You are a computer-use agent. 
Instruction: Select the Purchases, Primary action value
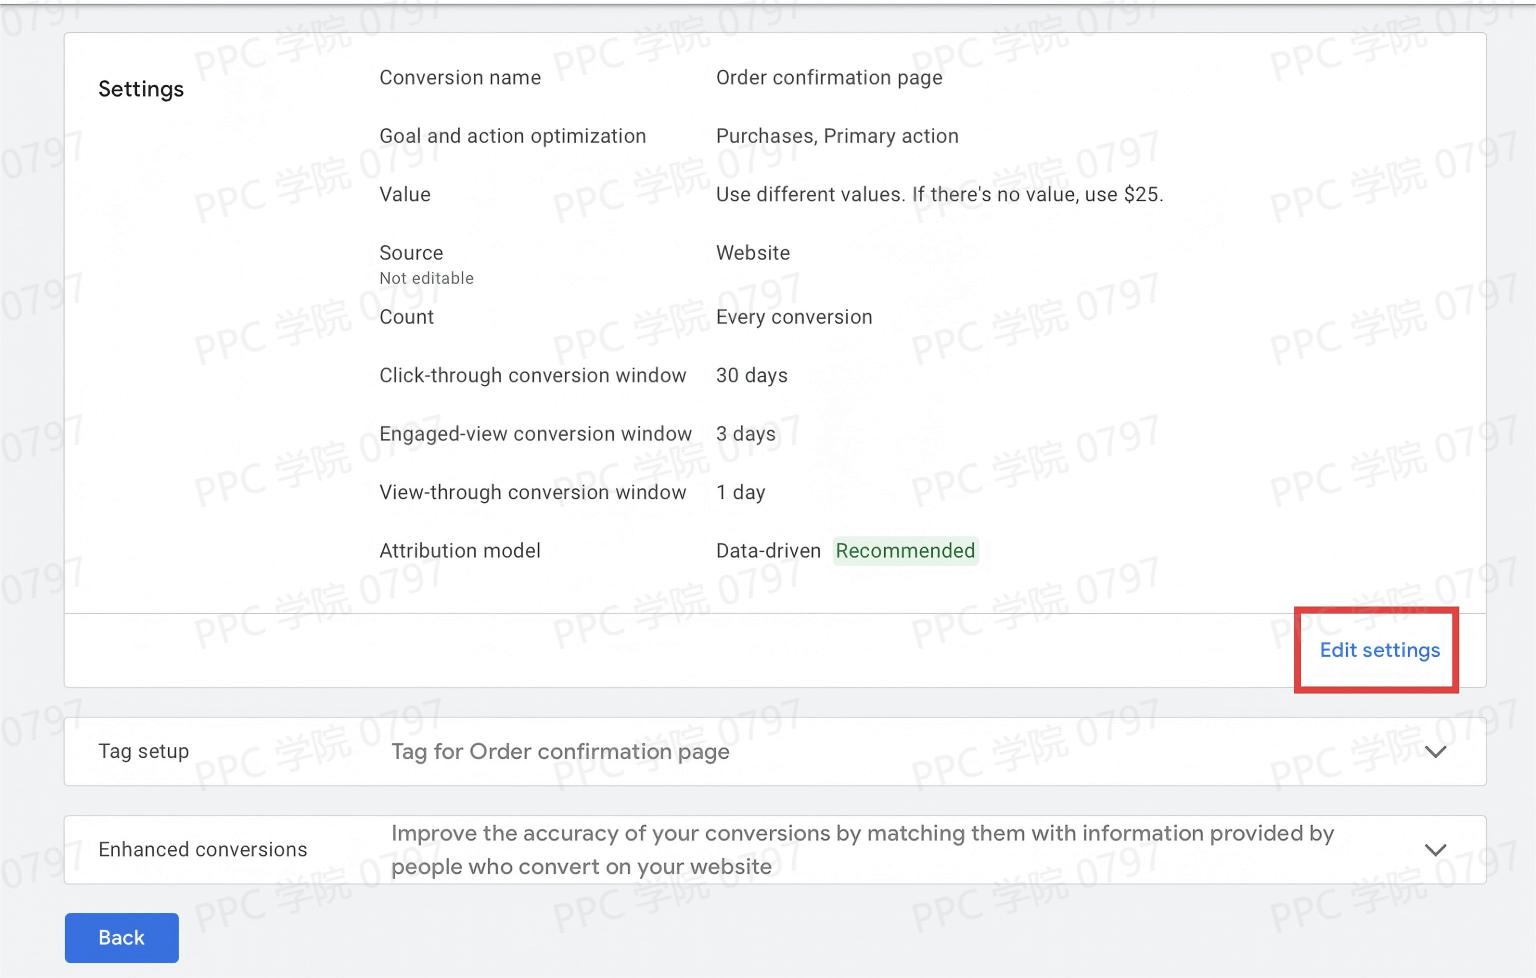click(837, 136)
